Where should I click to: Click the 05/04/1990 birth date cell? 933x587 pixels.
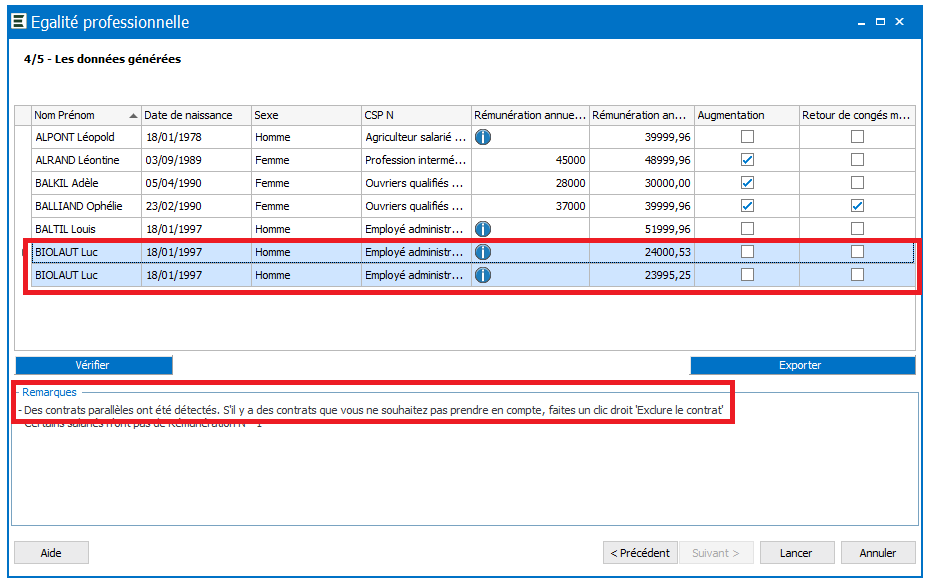pos(196,183)
